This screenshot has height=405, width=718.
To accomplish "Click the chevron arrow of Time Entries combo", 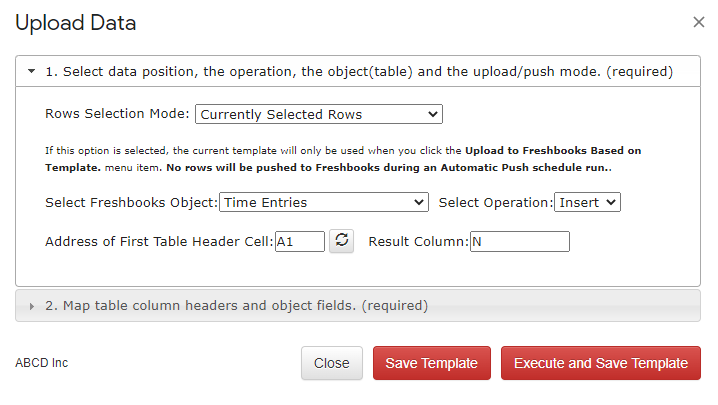I will (419, 202).
